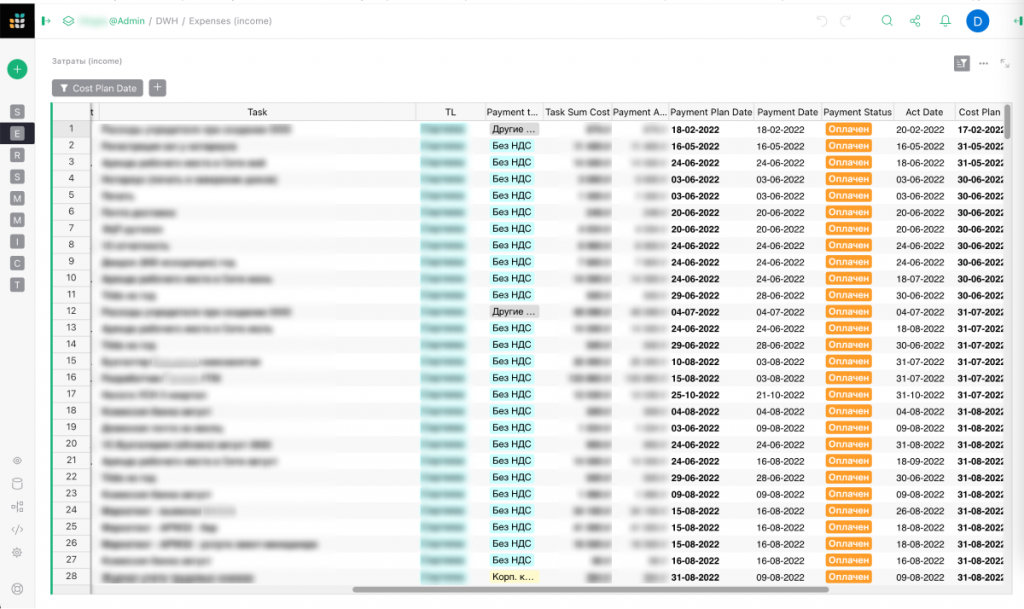Image resolution: width=1024 pixels, height=609 pixels.
Task: Open the filter panel icon above table
Action: [x=961, y=63]
